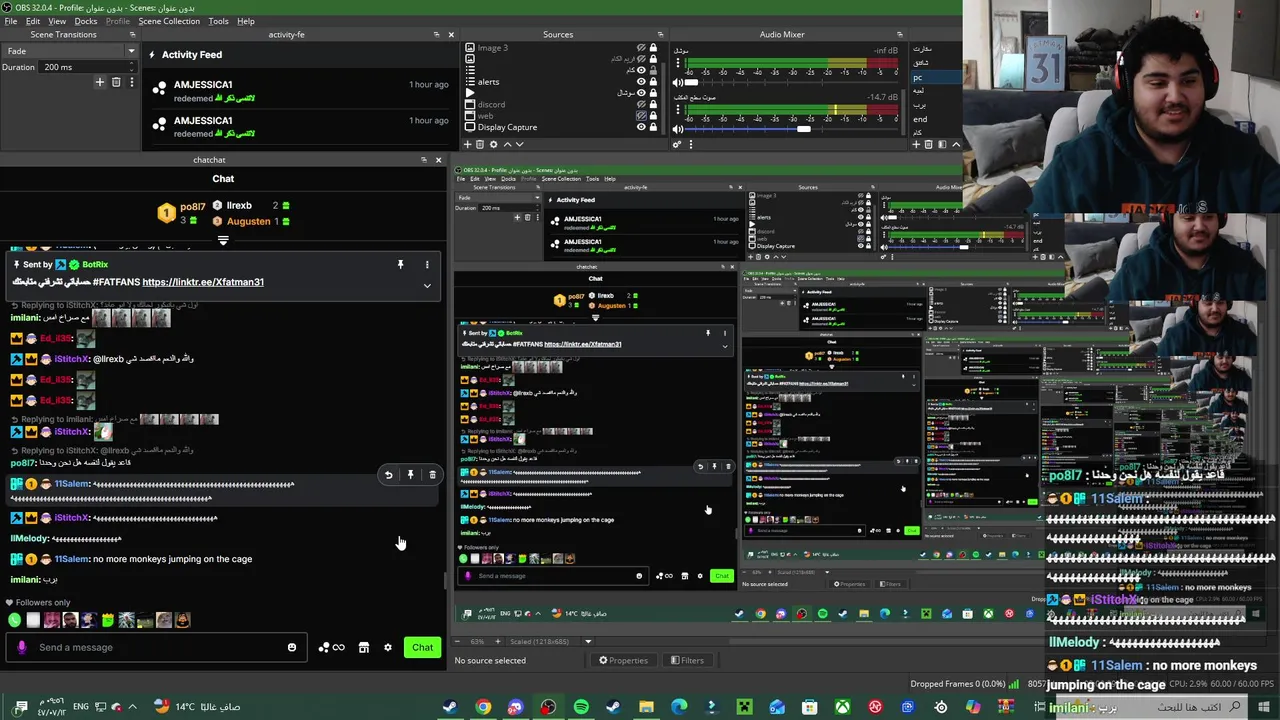The image size is (1280, 720).
Task: Set Duration field showing 200 ms
Action: 87,67
